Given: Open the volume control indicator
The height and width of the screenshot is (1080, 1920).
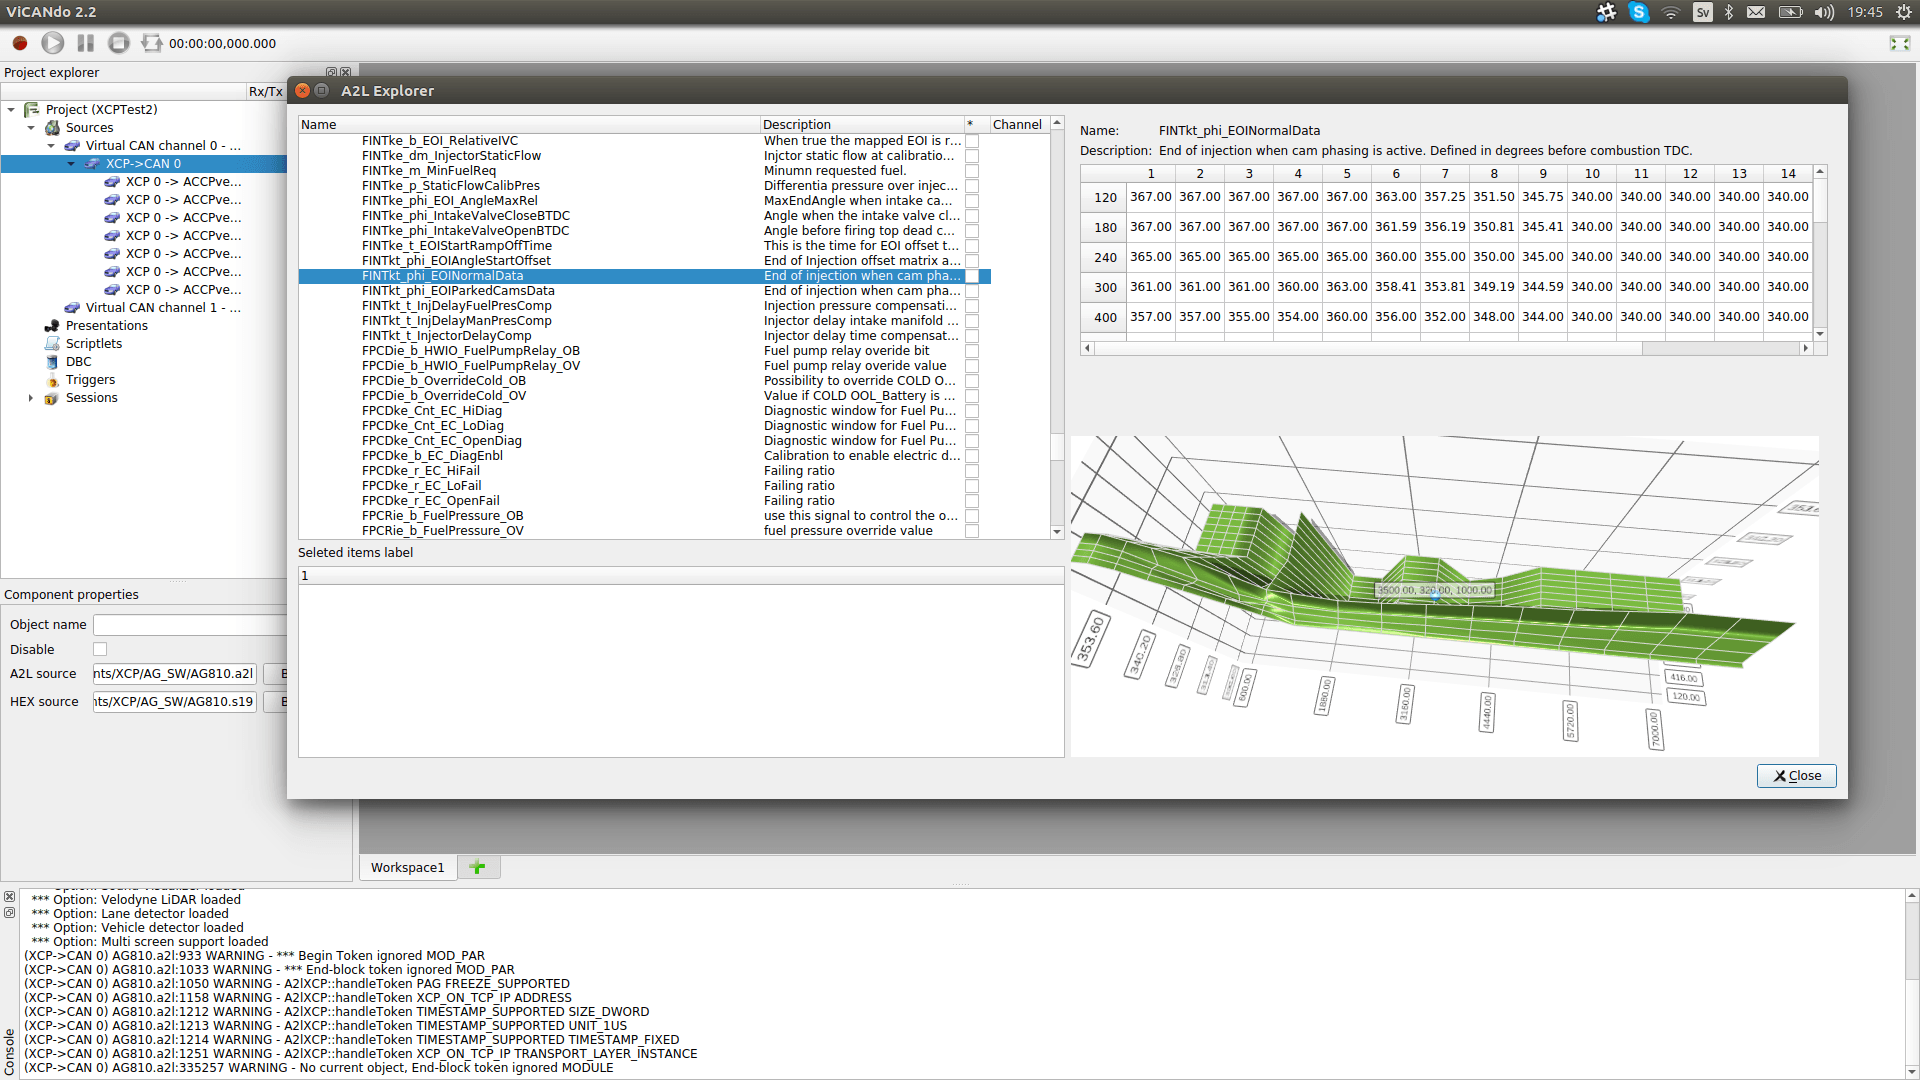Looking at the screenshot, I should [1824, 12].
